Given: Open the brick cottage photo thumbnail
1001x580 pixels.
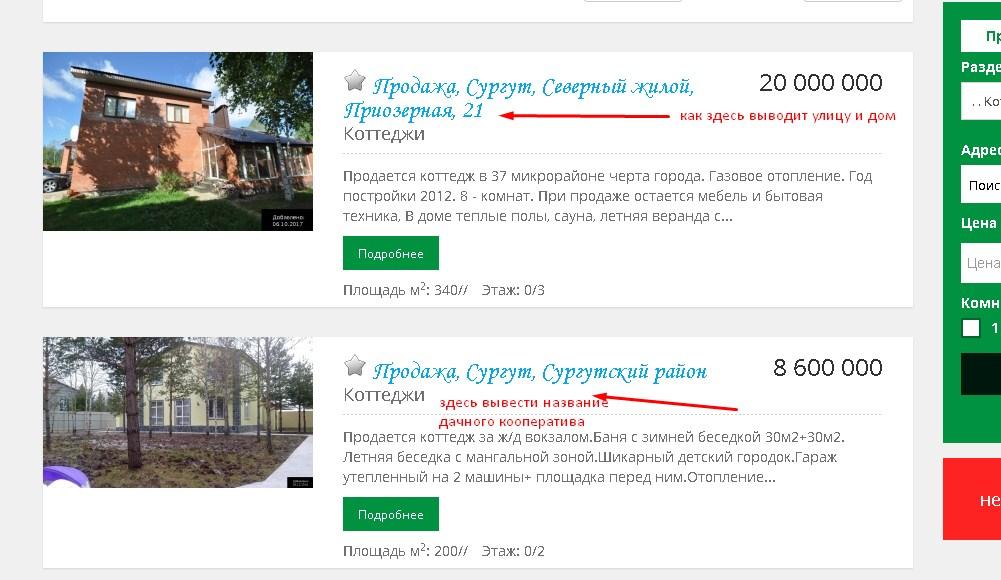Looking at the screenshot, I should (x=177, y=141).
